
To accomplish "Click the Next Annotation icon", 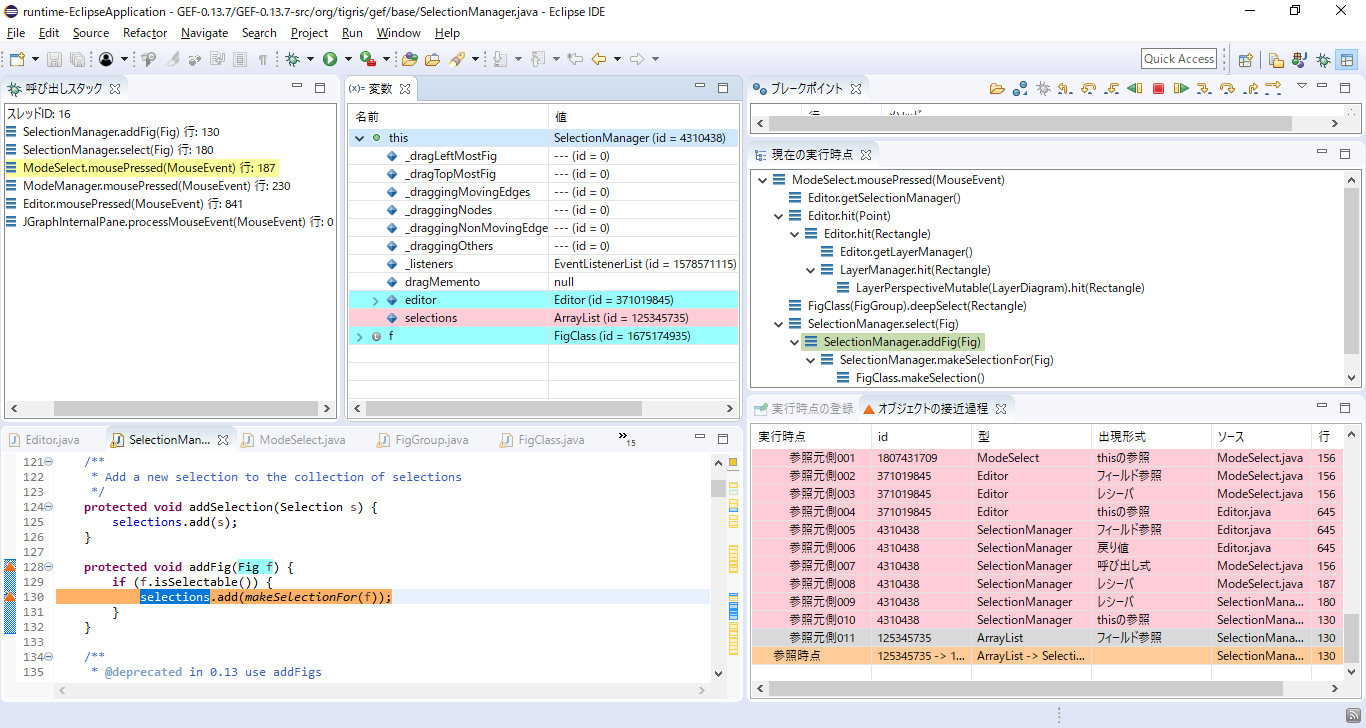I will click(x=500, y=59).
